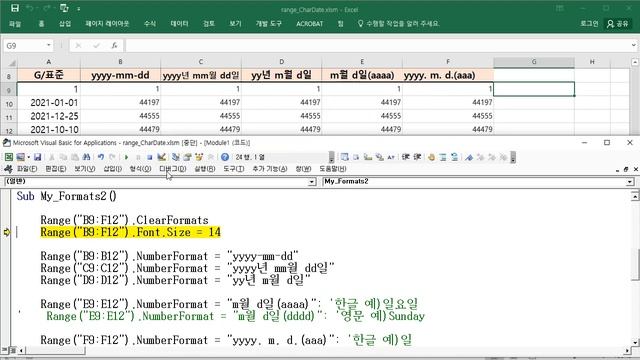Select the header cell yyyy-mm-dd
Image resolution: width=640 pixels, height=360 pixels.
point(120,75)
